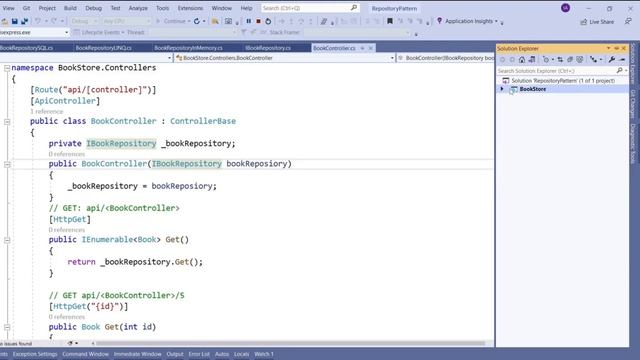
Task: Click the Home icon in Solution Explorer
Action: point(522,60)
